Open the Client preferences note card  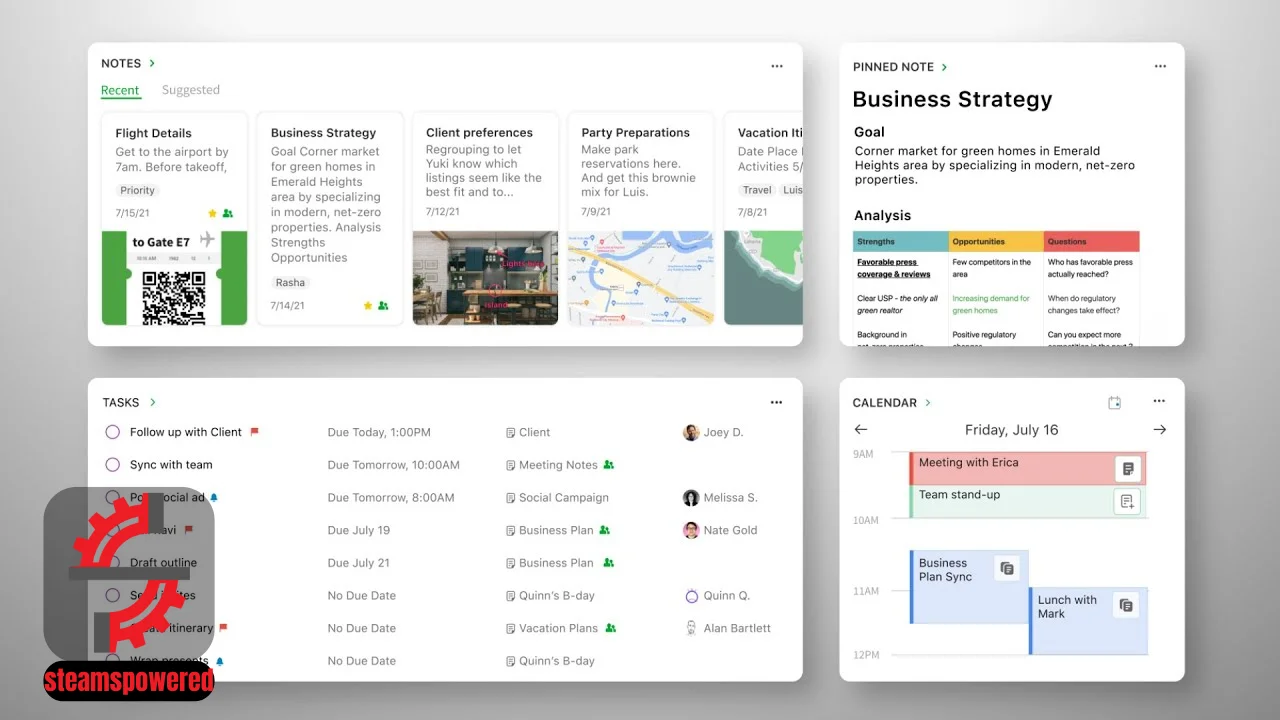point(485,219)
